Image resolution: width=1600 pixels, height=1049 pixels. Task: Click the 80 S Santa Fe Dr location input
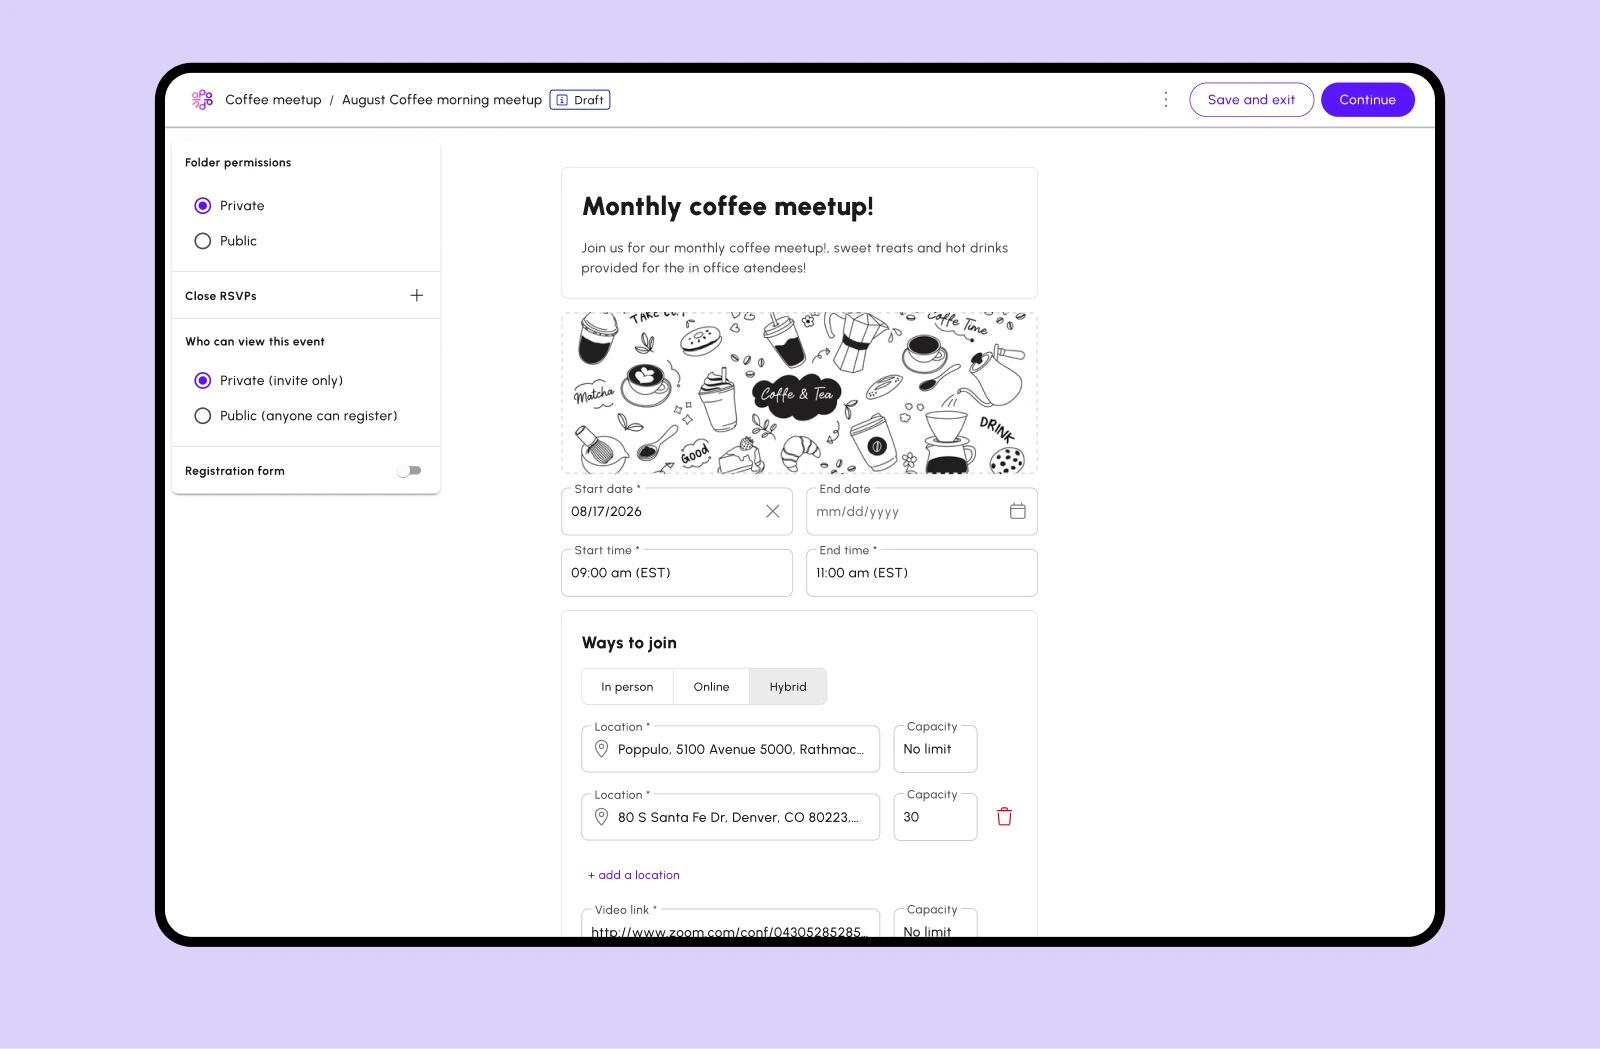point(731,817)
